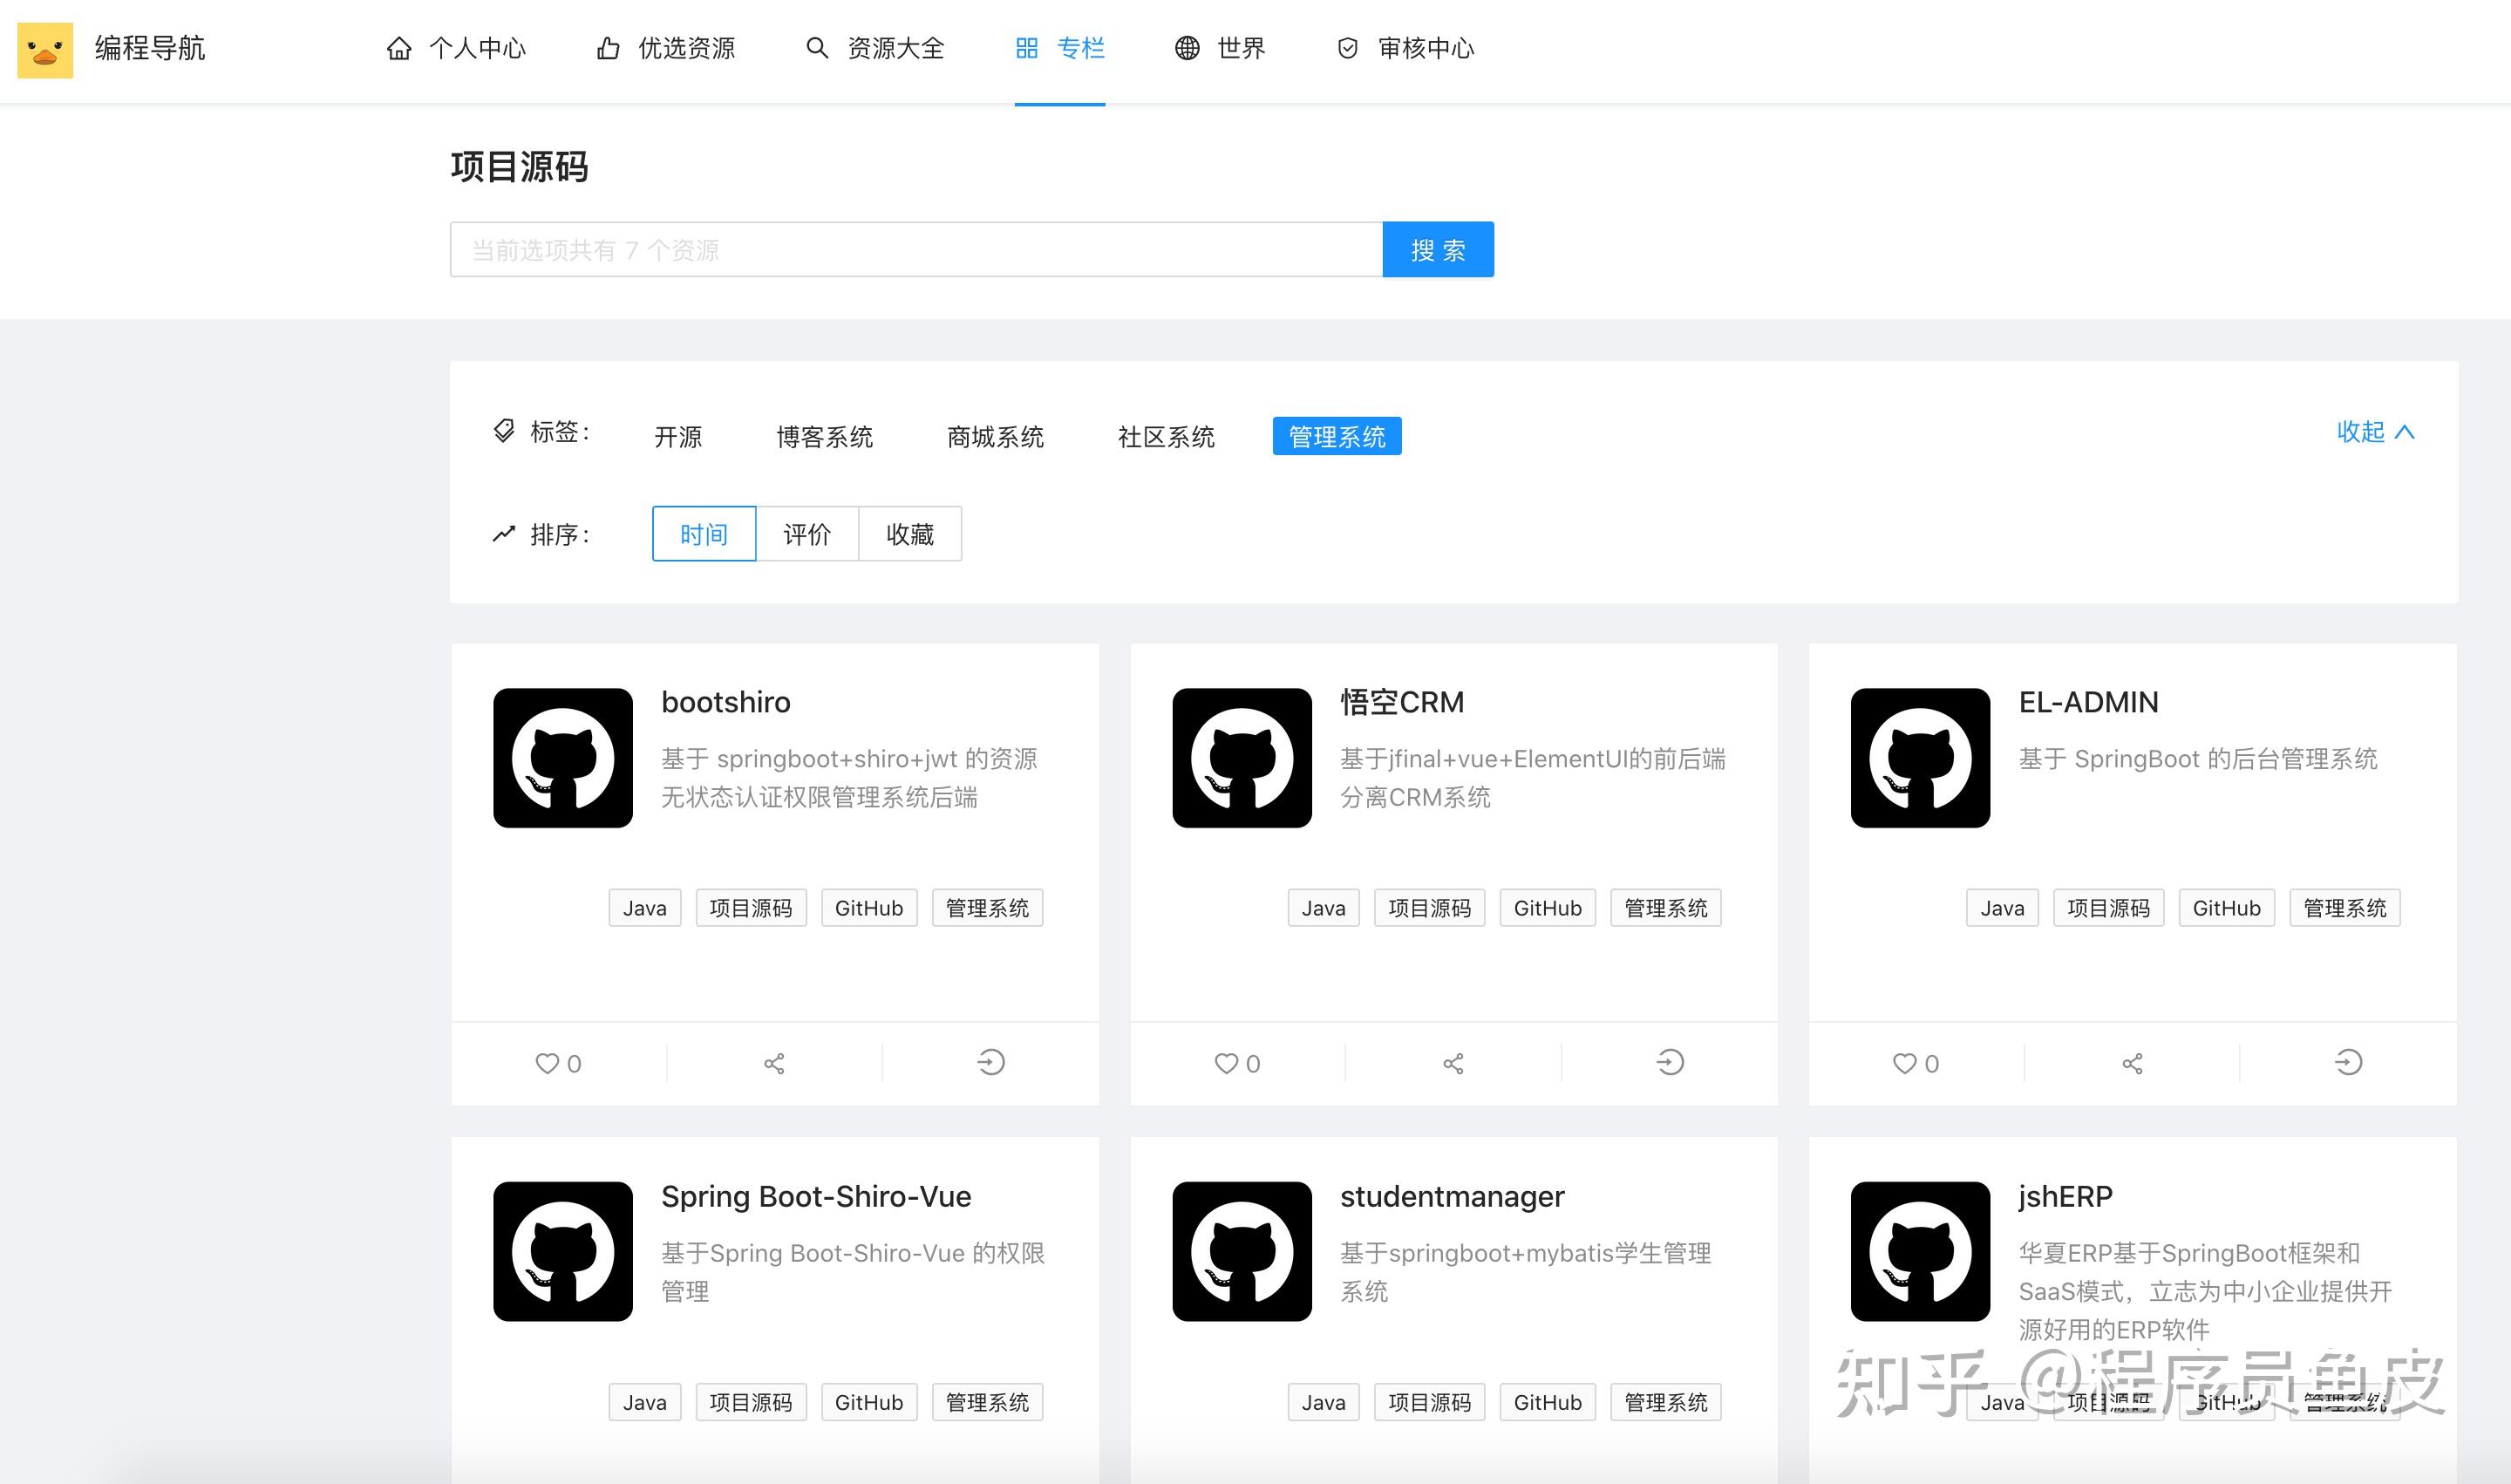Screen dimensions: 2511x1484
Task: Click the GitHub icon of jshERP
Action: (1919, 1251)
